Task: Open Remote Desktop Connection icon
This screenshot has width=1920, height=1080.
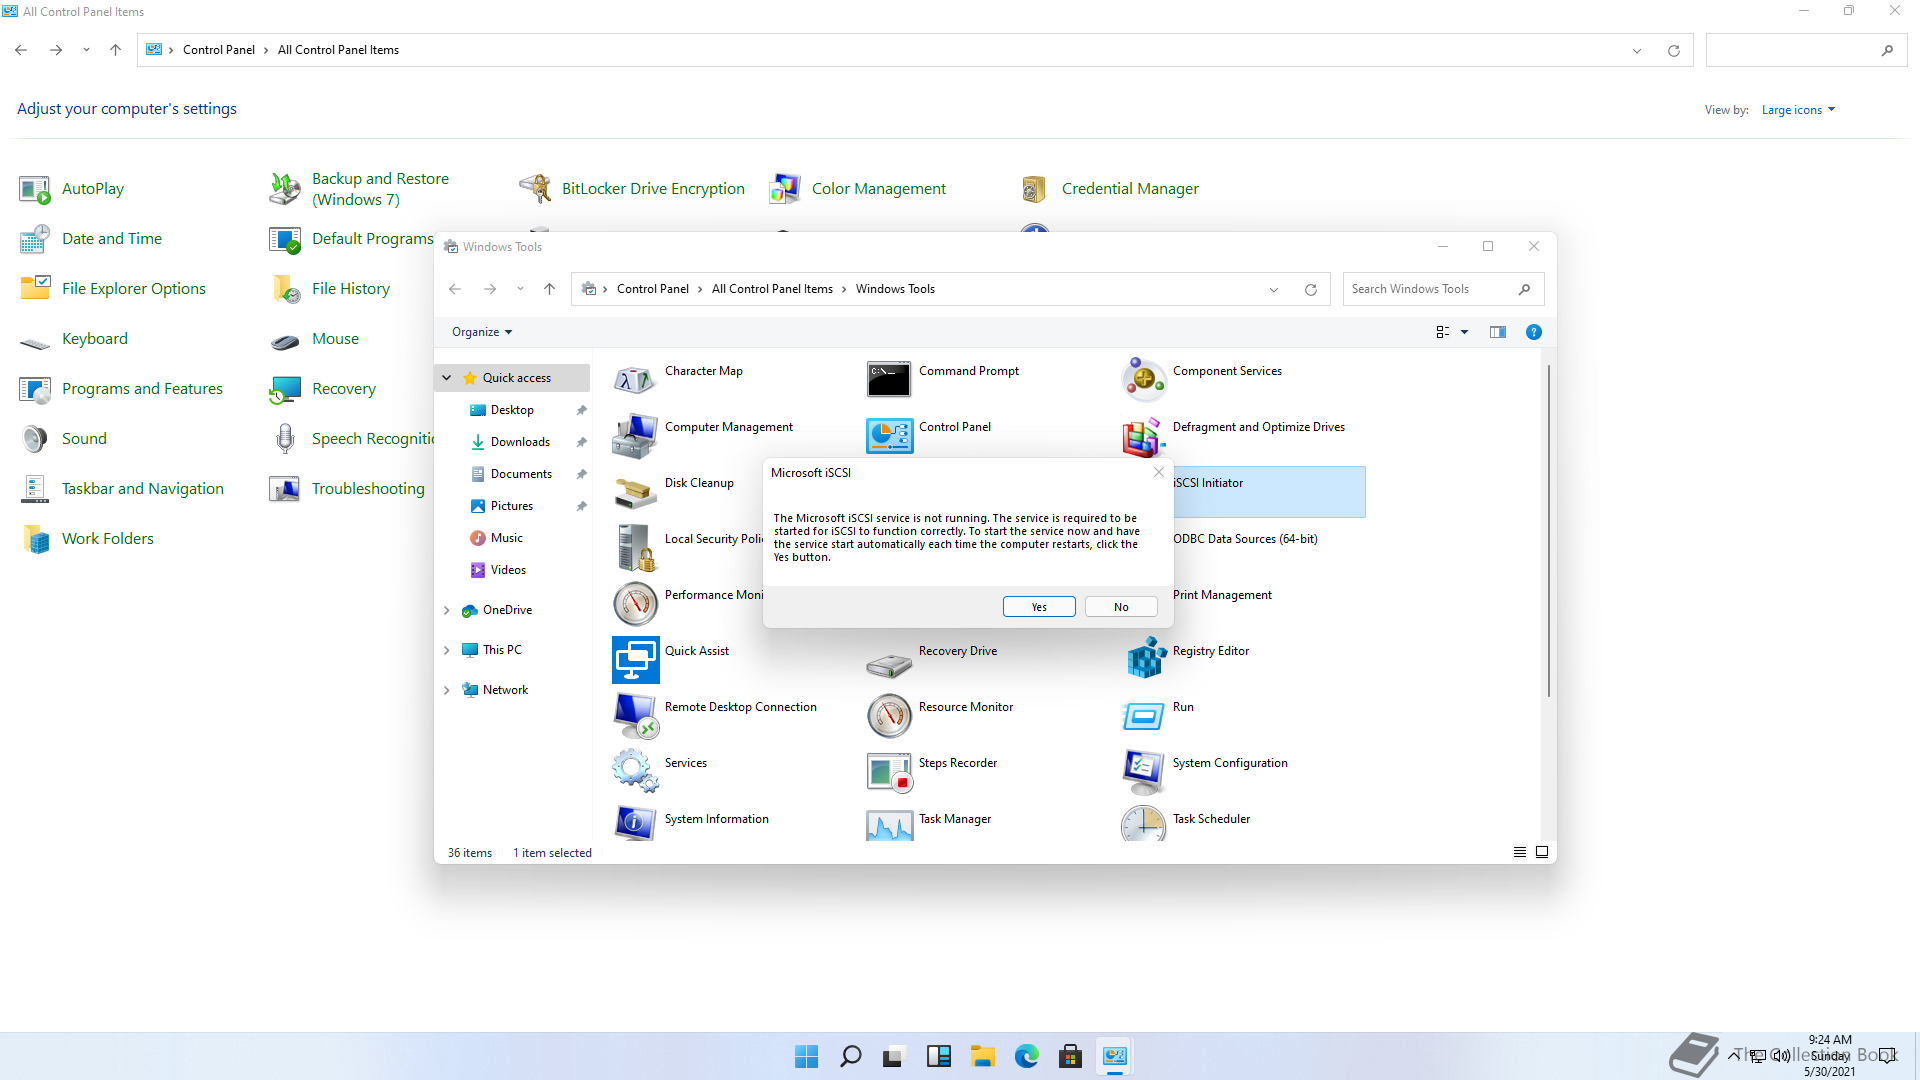Action: (x=635, y=716)
